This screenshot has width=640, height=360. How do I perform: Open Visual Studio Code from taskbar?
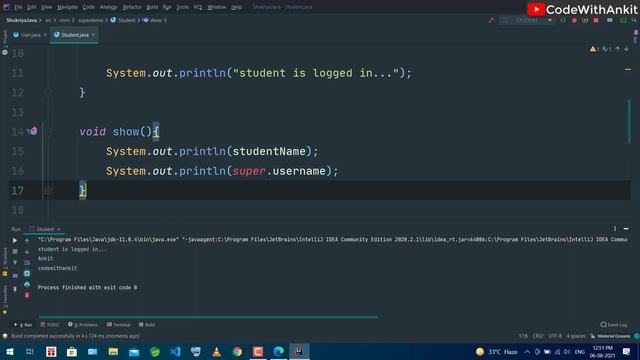pyautogui.click(x=175, y=351)
